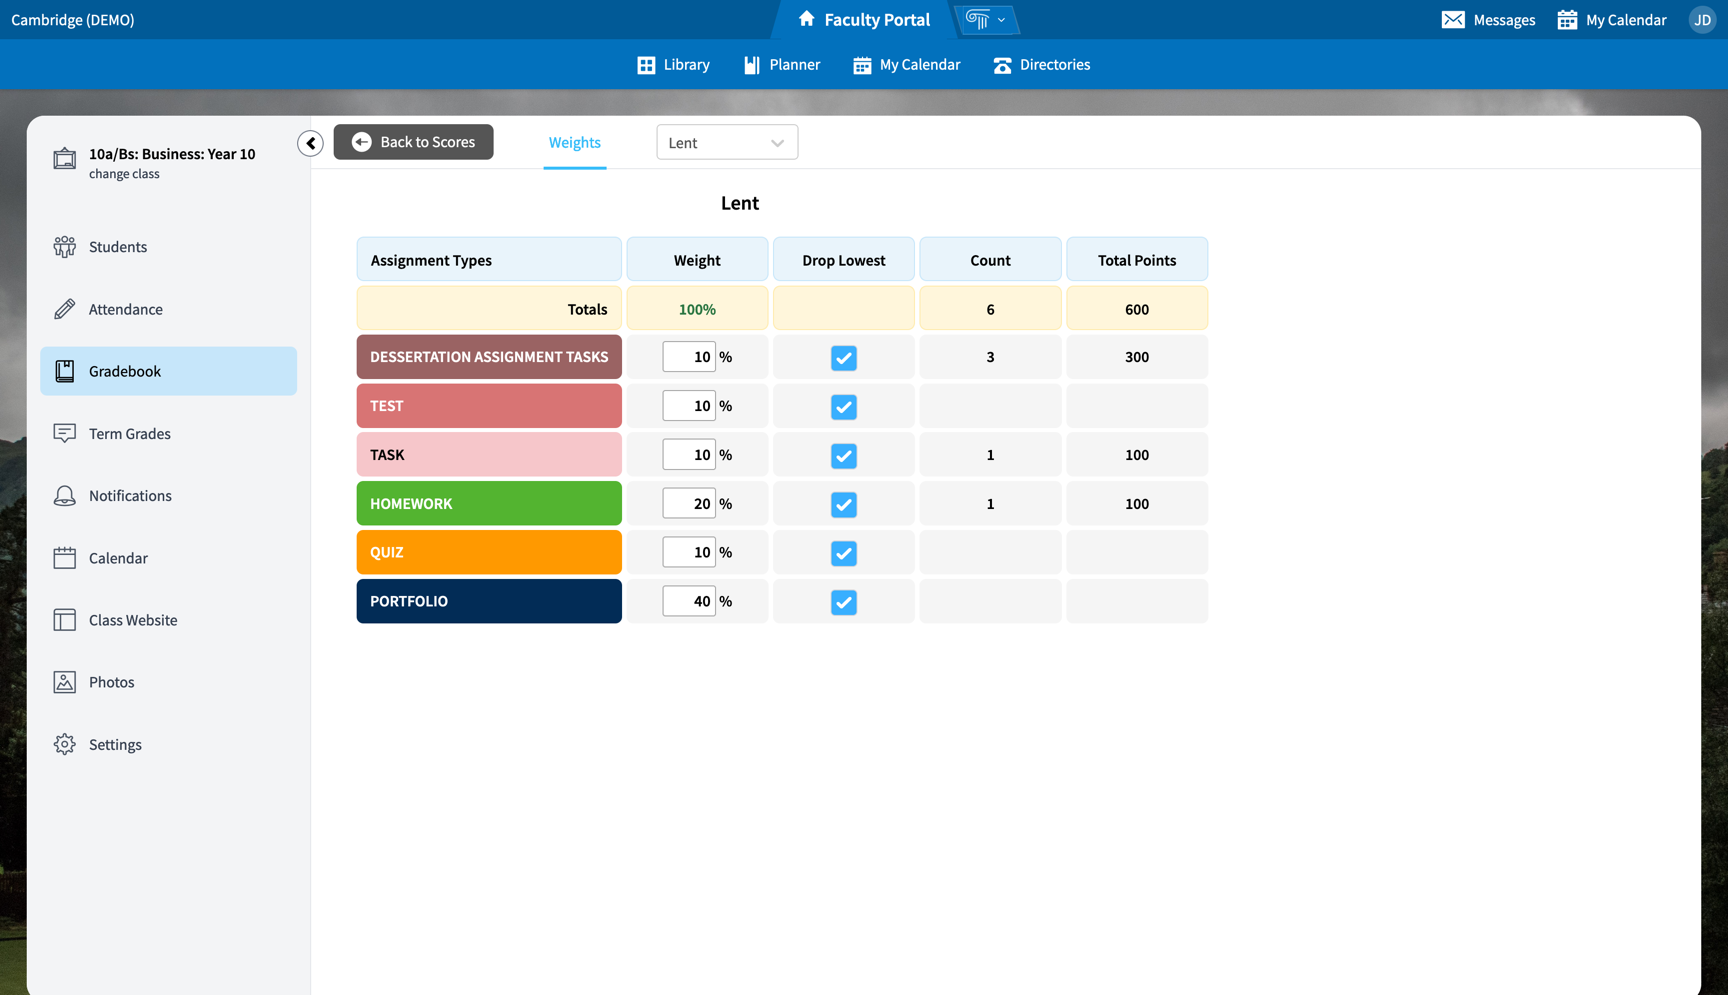Screen dimensions: 1728x995
Task: Select the Class Website icon
Action: coord(64,620)
